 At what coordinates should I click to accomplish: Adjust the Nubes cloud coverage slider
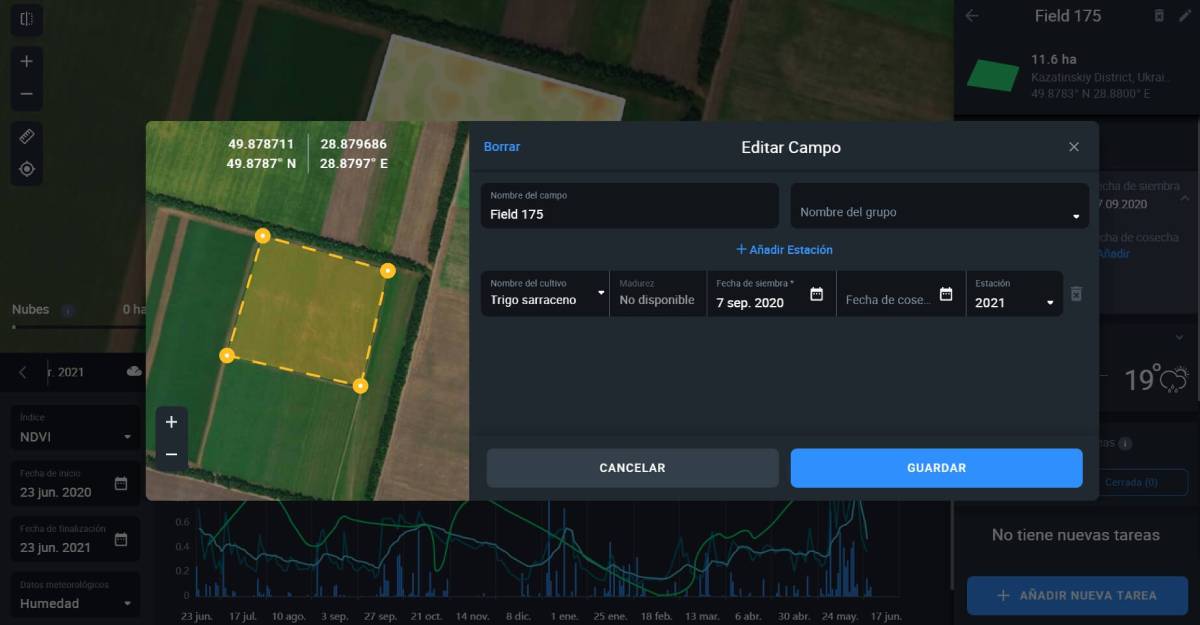tap(13, 326)
